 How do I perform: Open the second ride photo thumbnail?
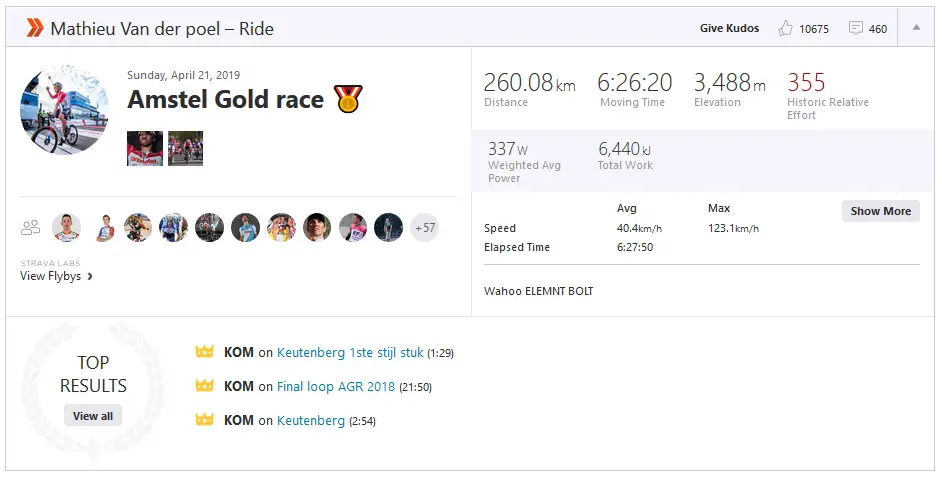click(x=186, y=148)
